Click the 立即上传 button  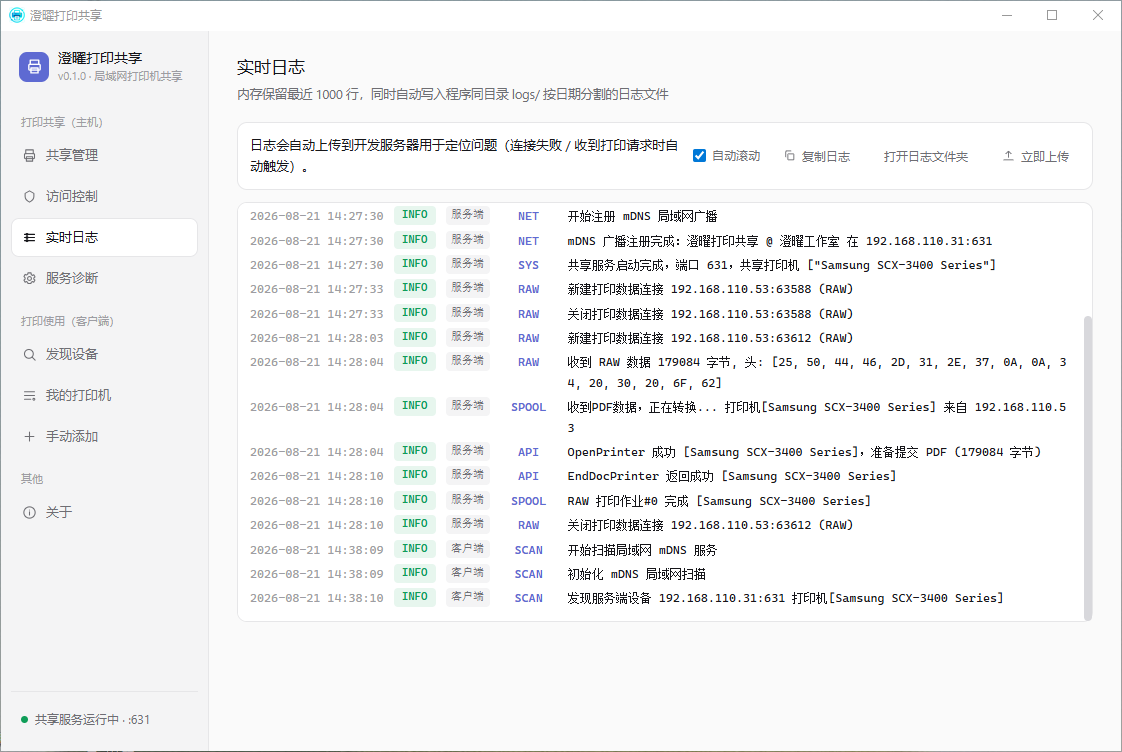pyautogui.click(x=1036, y=156)
